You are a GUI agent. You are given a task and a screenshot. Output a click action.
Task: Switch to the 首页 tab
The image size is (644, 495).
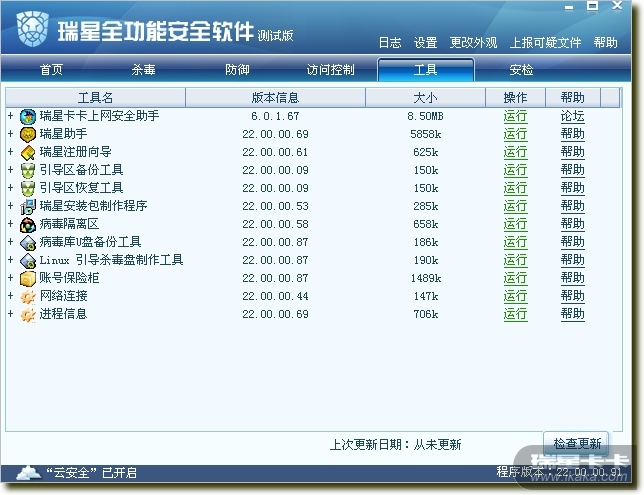(x=51, y=69)
